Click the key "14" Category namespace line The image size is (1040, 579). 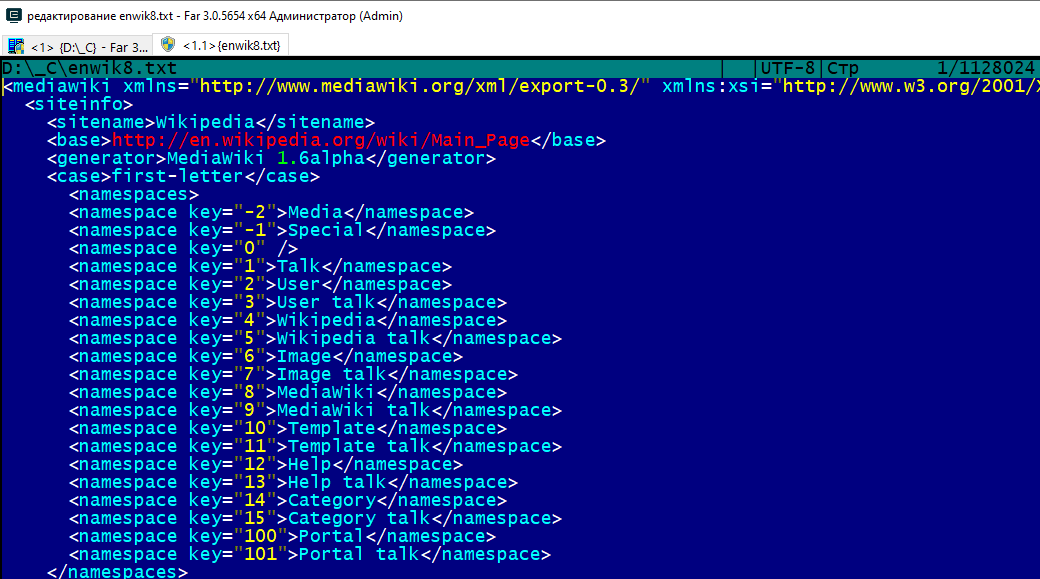click(288, 500)
